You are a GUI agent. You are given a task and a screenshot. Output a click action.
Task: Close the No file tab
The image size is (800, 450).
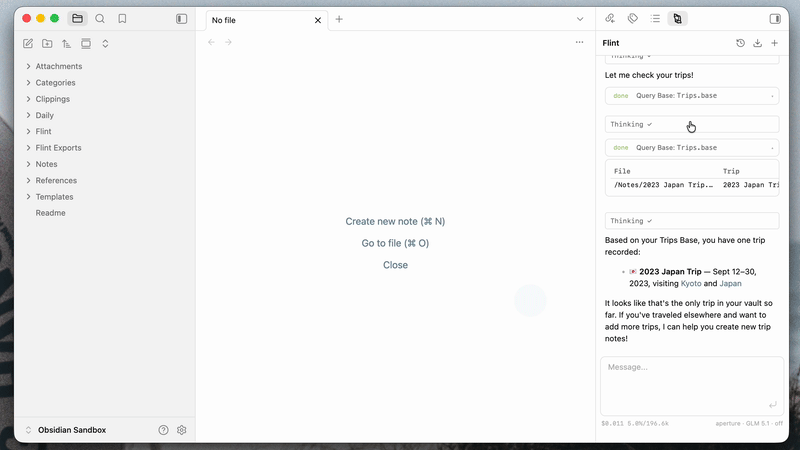pos(318,20)
